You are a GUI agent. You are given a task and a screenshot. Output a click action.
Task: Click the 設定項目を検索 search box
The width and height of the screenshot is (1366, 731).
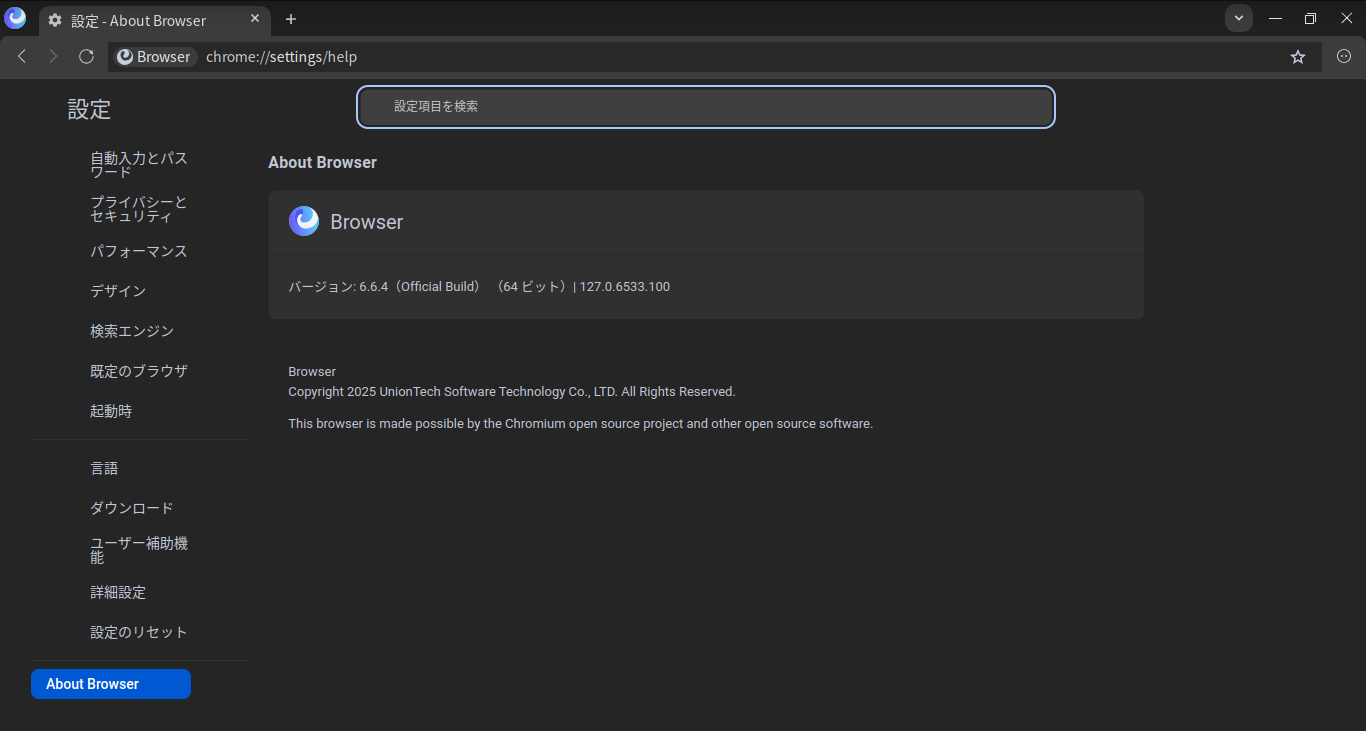705,106
